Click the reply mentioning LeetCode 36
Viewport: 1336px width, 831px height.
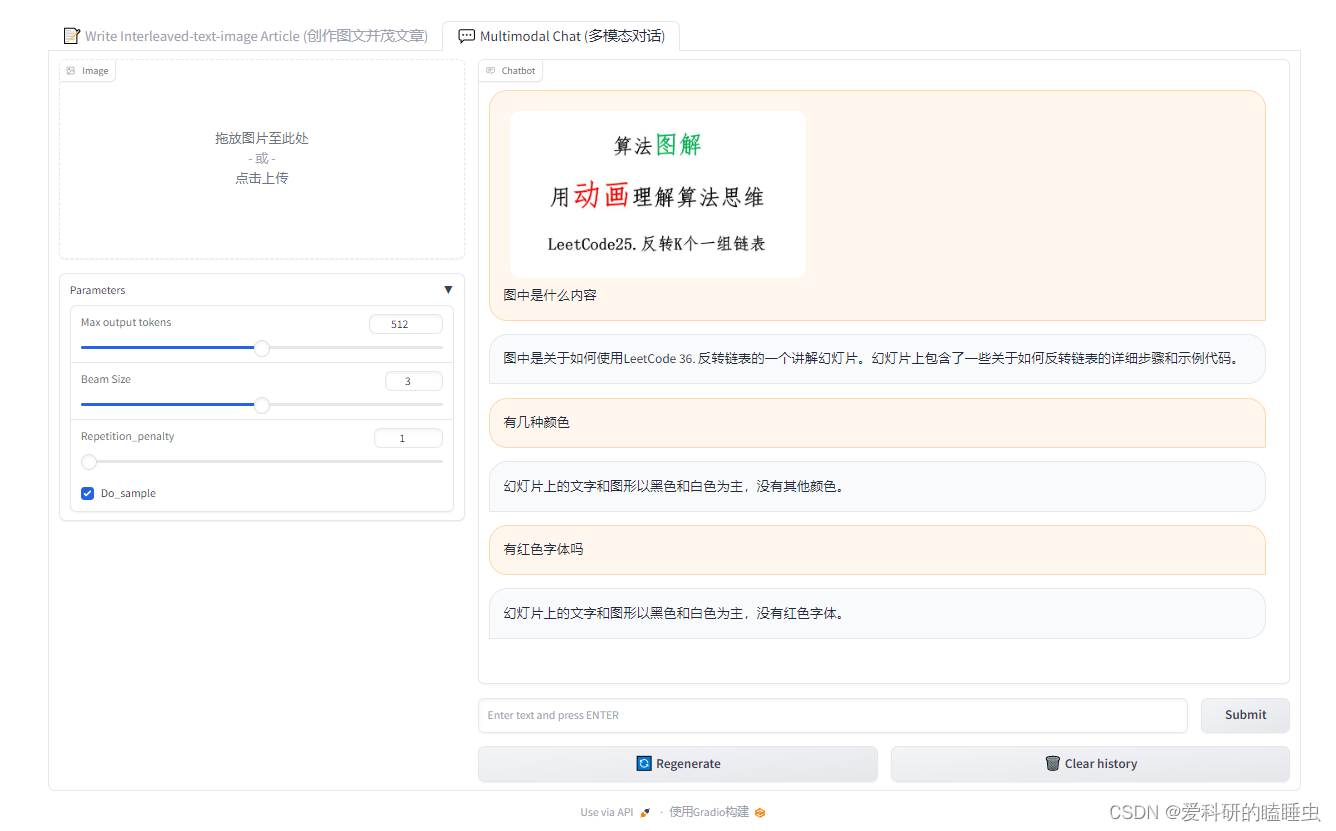pos(877,359)
